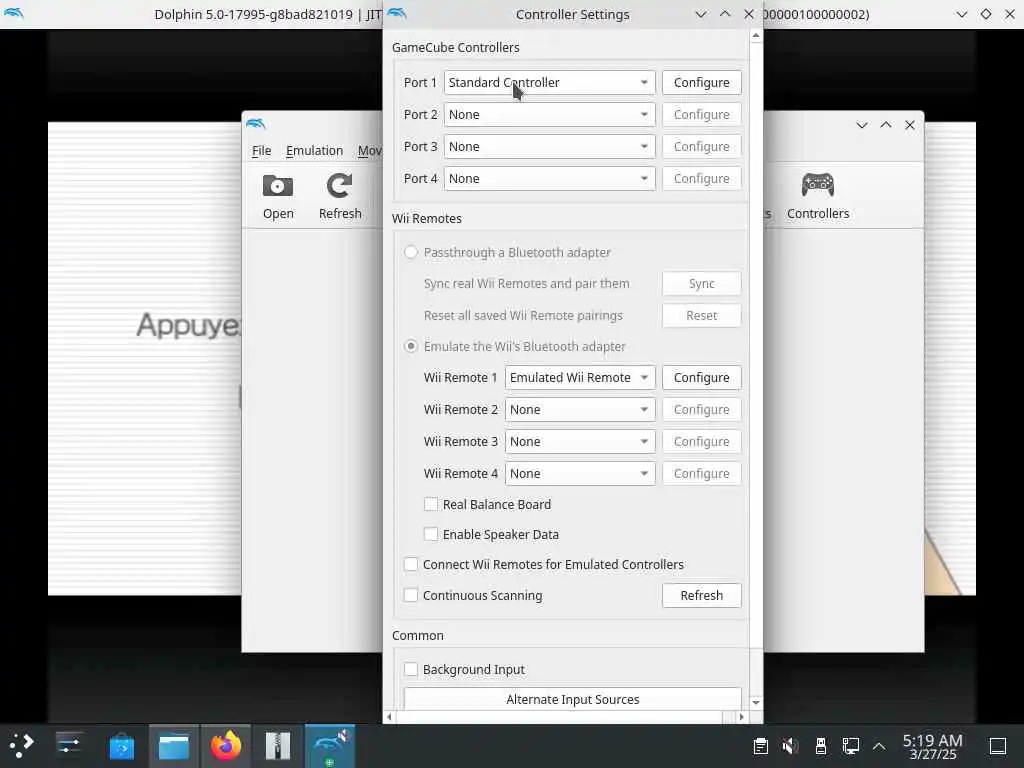The width and height of the screenshot is (1024, 768).
Task: Expand hidden system tray icons
Action: click(x=880, y=746)
